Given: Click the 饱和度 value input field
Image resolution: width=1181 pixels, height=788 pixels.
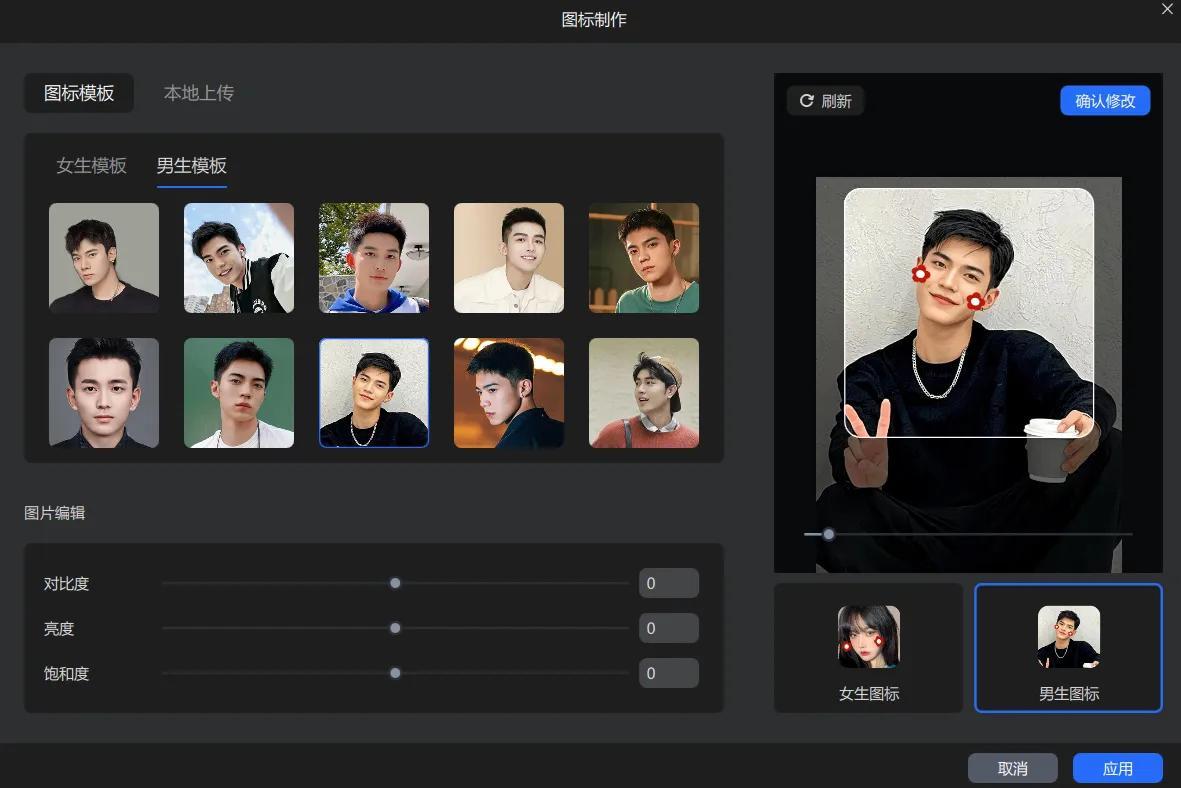Looking at the screenshot, I should pos(668,673).
